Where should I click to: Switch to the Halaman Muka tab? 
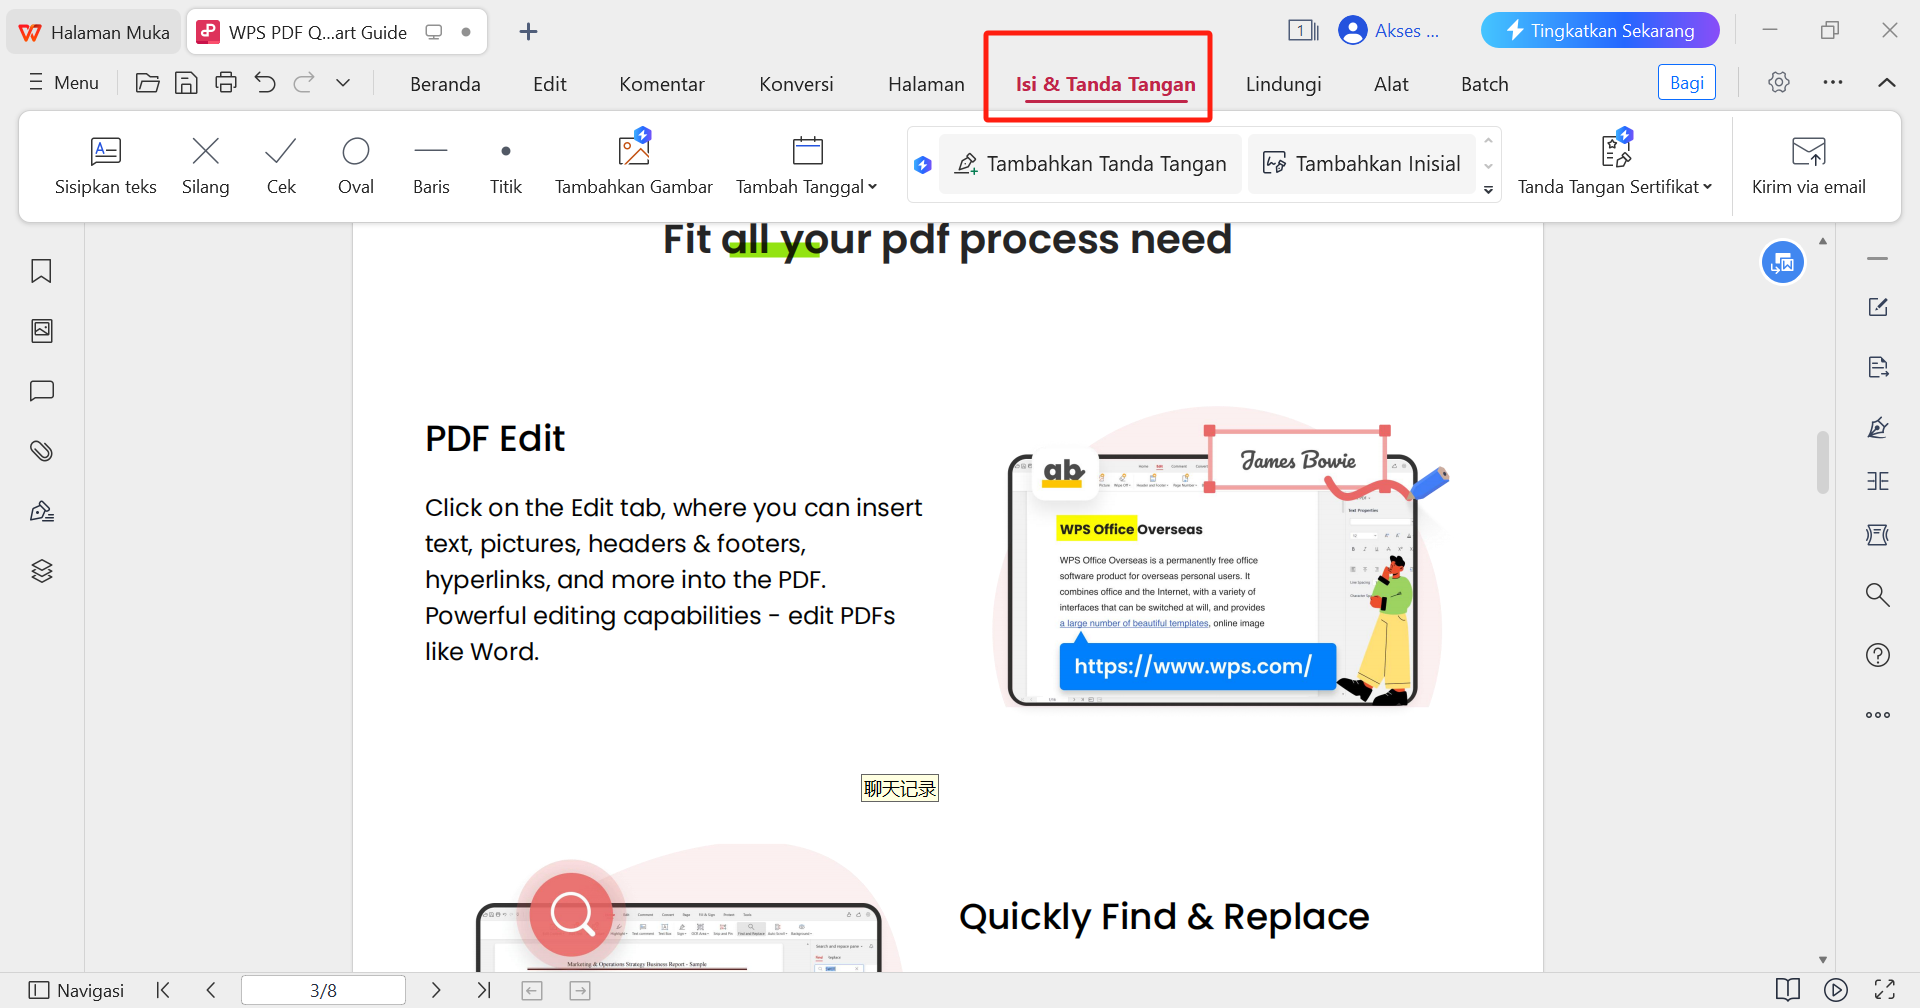95,32
